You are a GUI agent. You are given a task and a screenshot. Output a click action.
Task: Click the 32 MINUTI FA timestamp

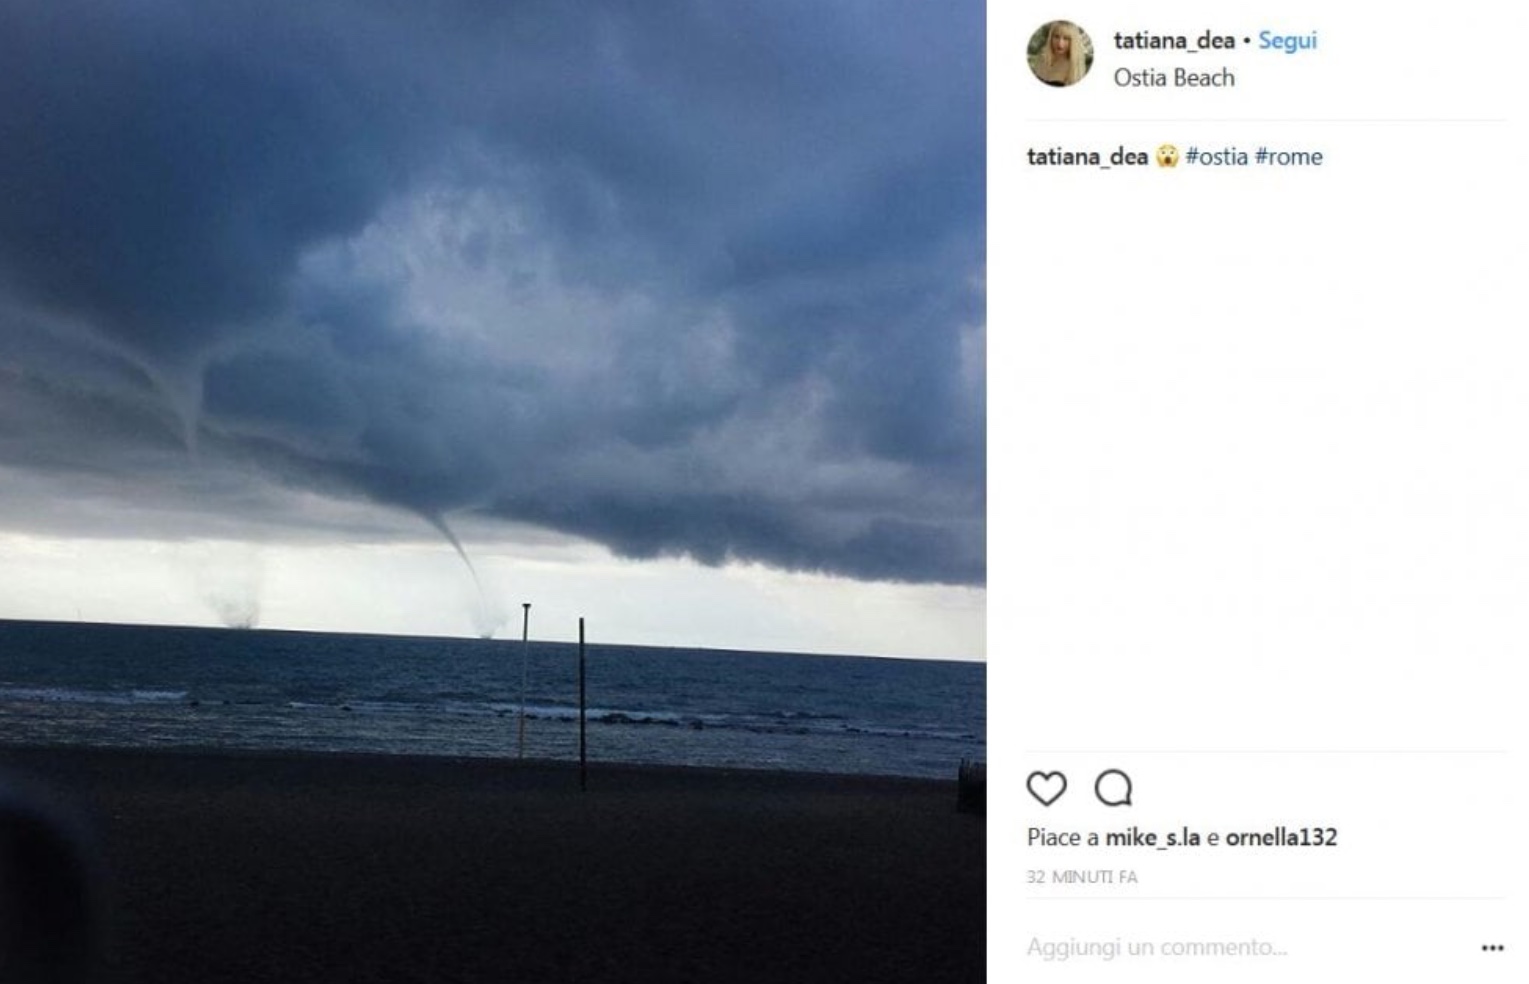click(1082, 877)
